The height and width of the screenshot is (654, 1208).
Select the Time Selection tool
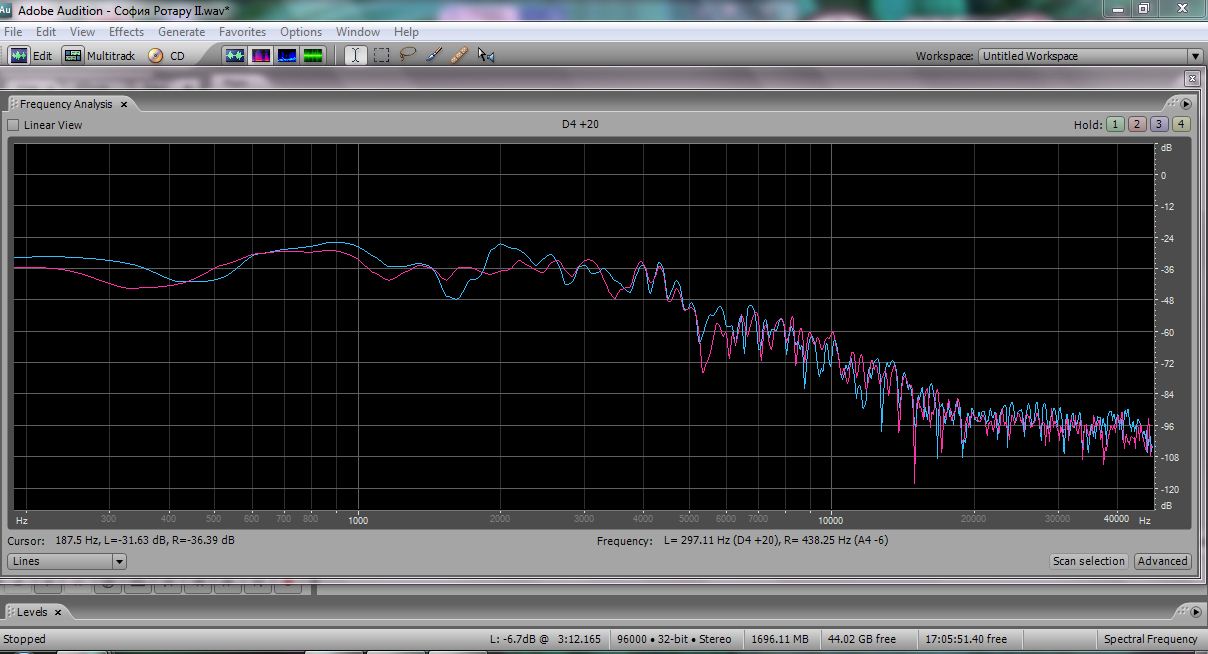[355, 56]
